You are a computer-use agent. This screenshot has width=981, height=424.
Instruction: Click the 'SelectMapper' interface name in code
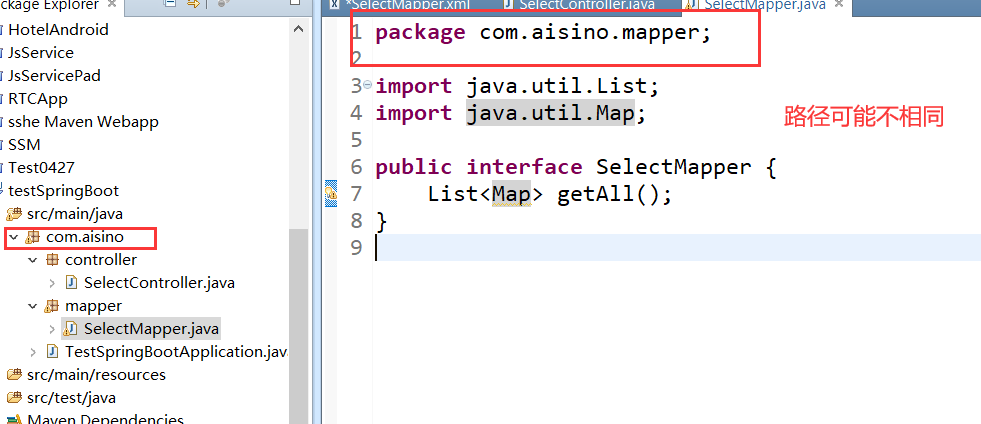click(x=673, y=167)
